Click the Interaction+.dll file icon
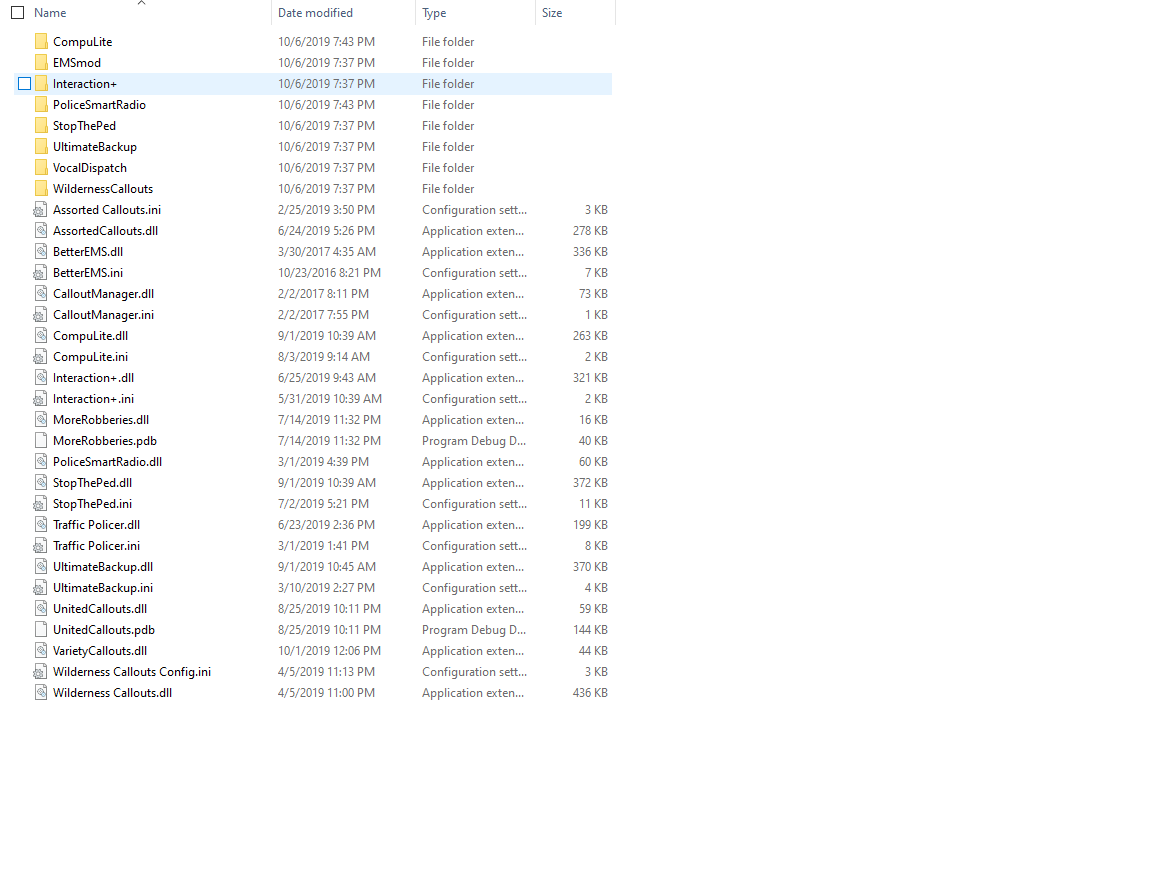 click(x=41, y=377)
